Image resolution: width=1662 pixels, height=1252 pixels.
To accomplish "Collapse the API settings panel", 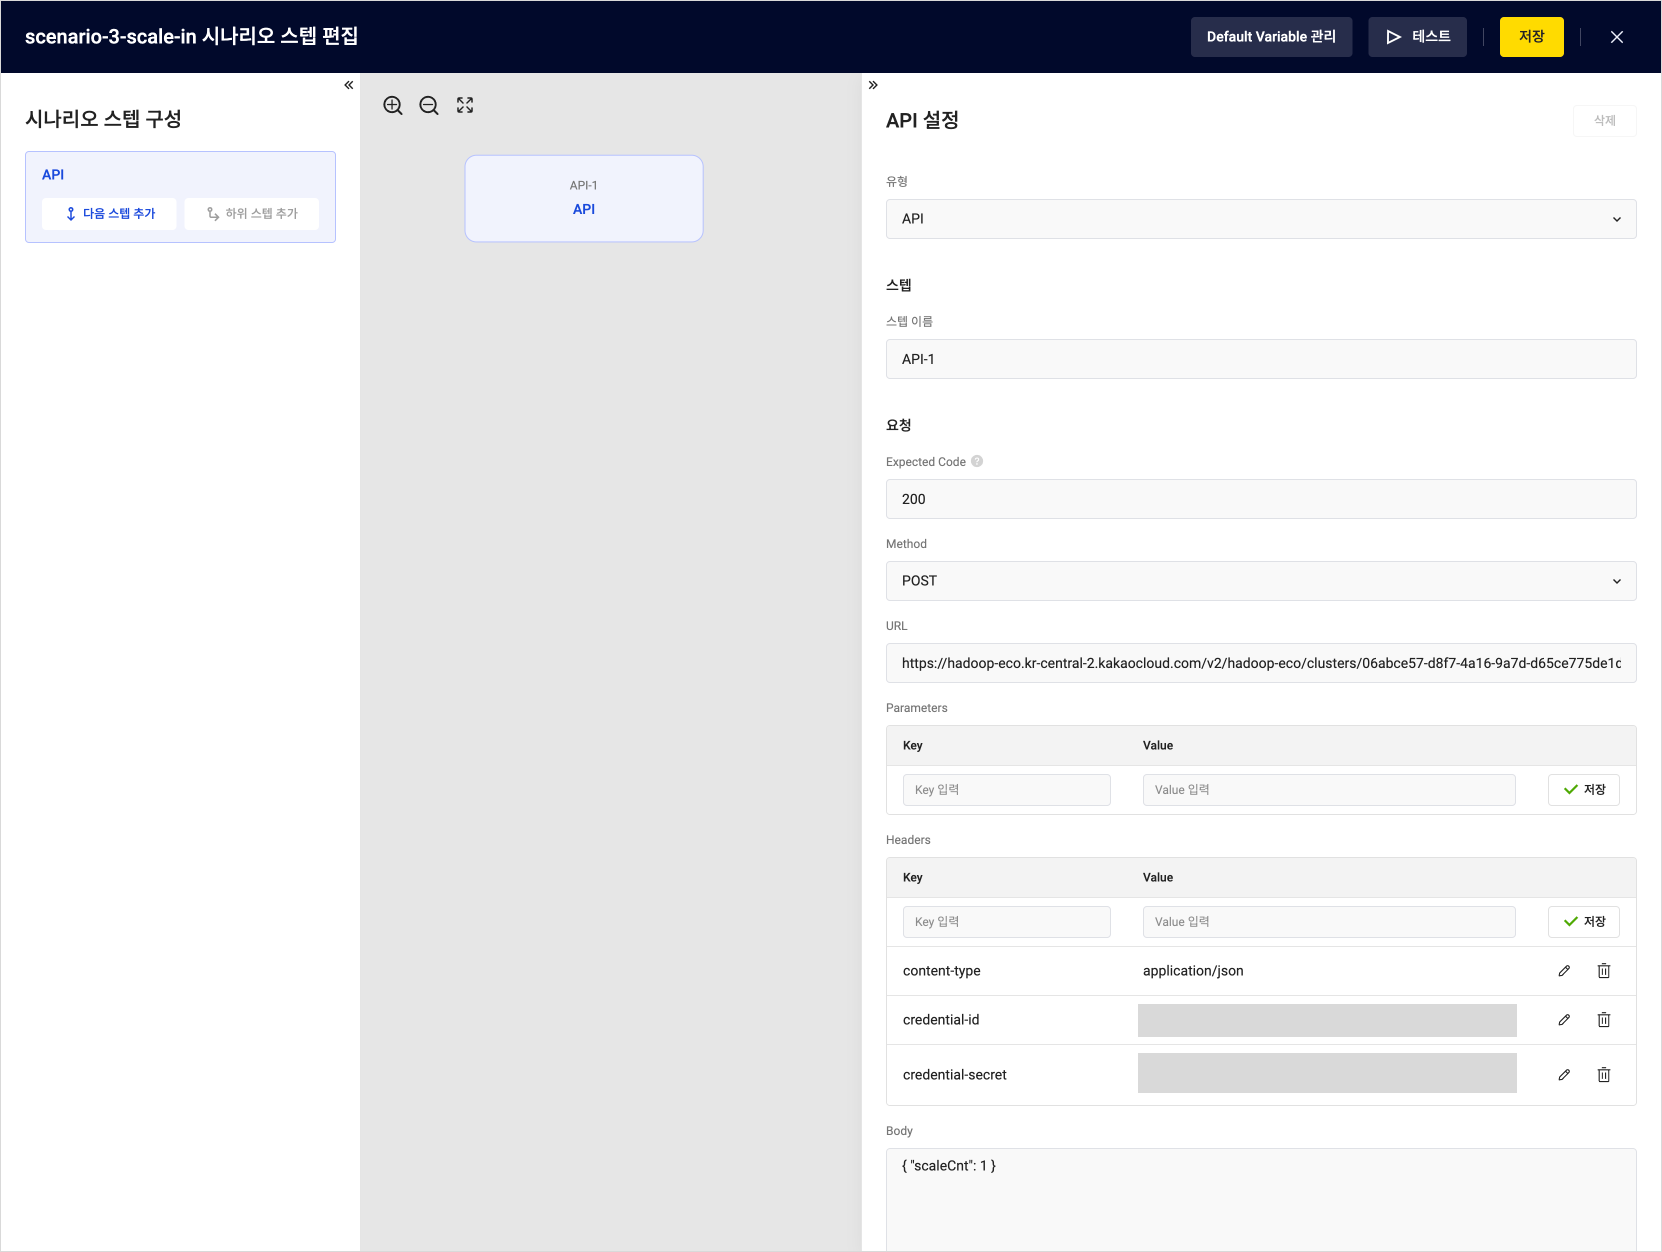I will [x=873, y=85].
